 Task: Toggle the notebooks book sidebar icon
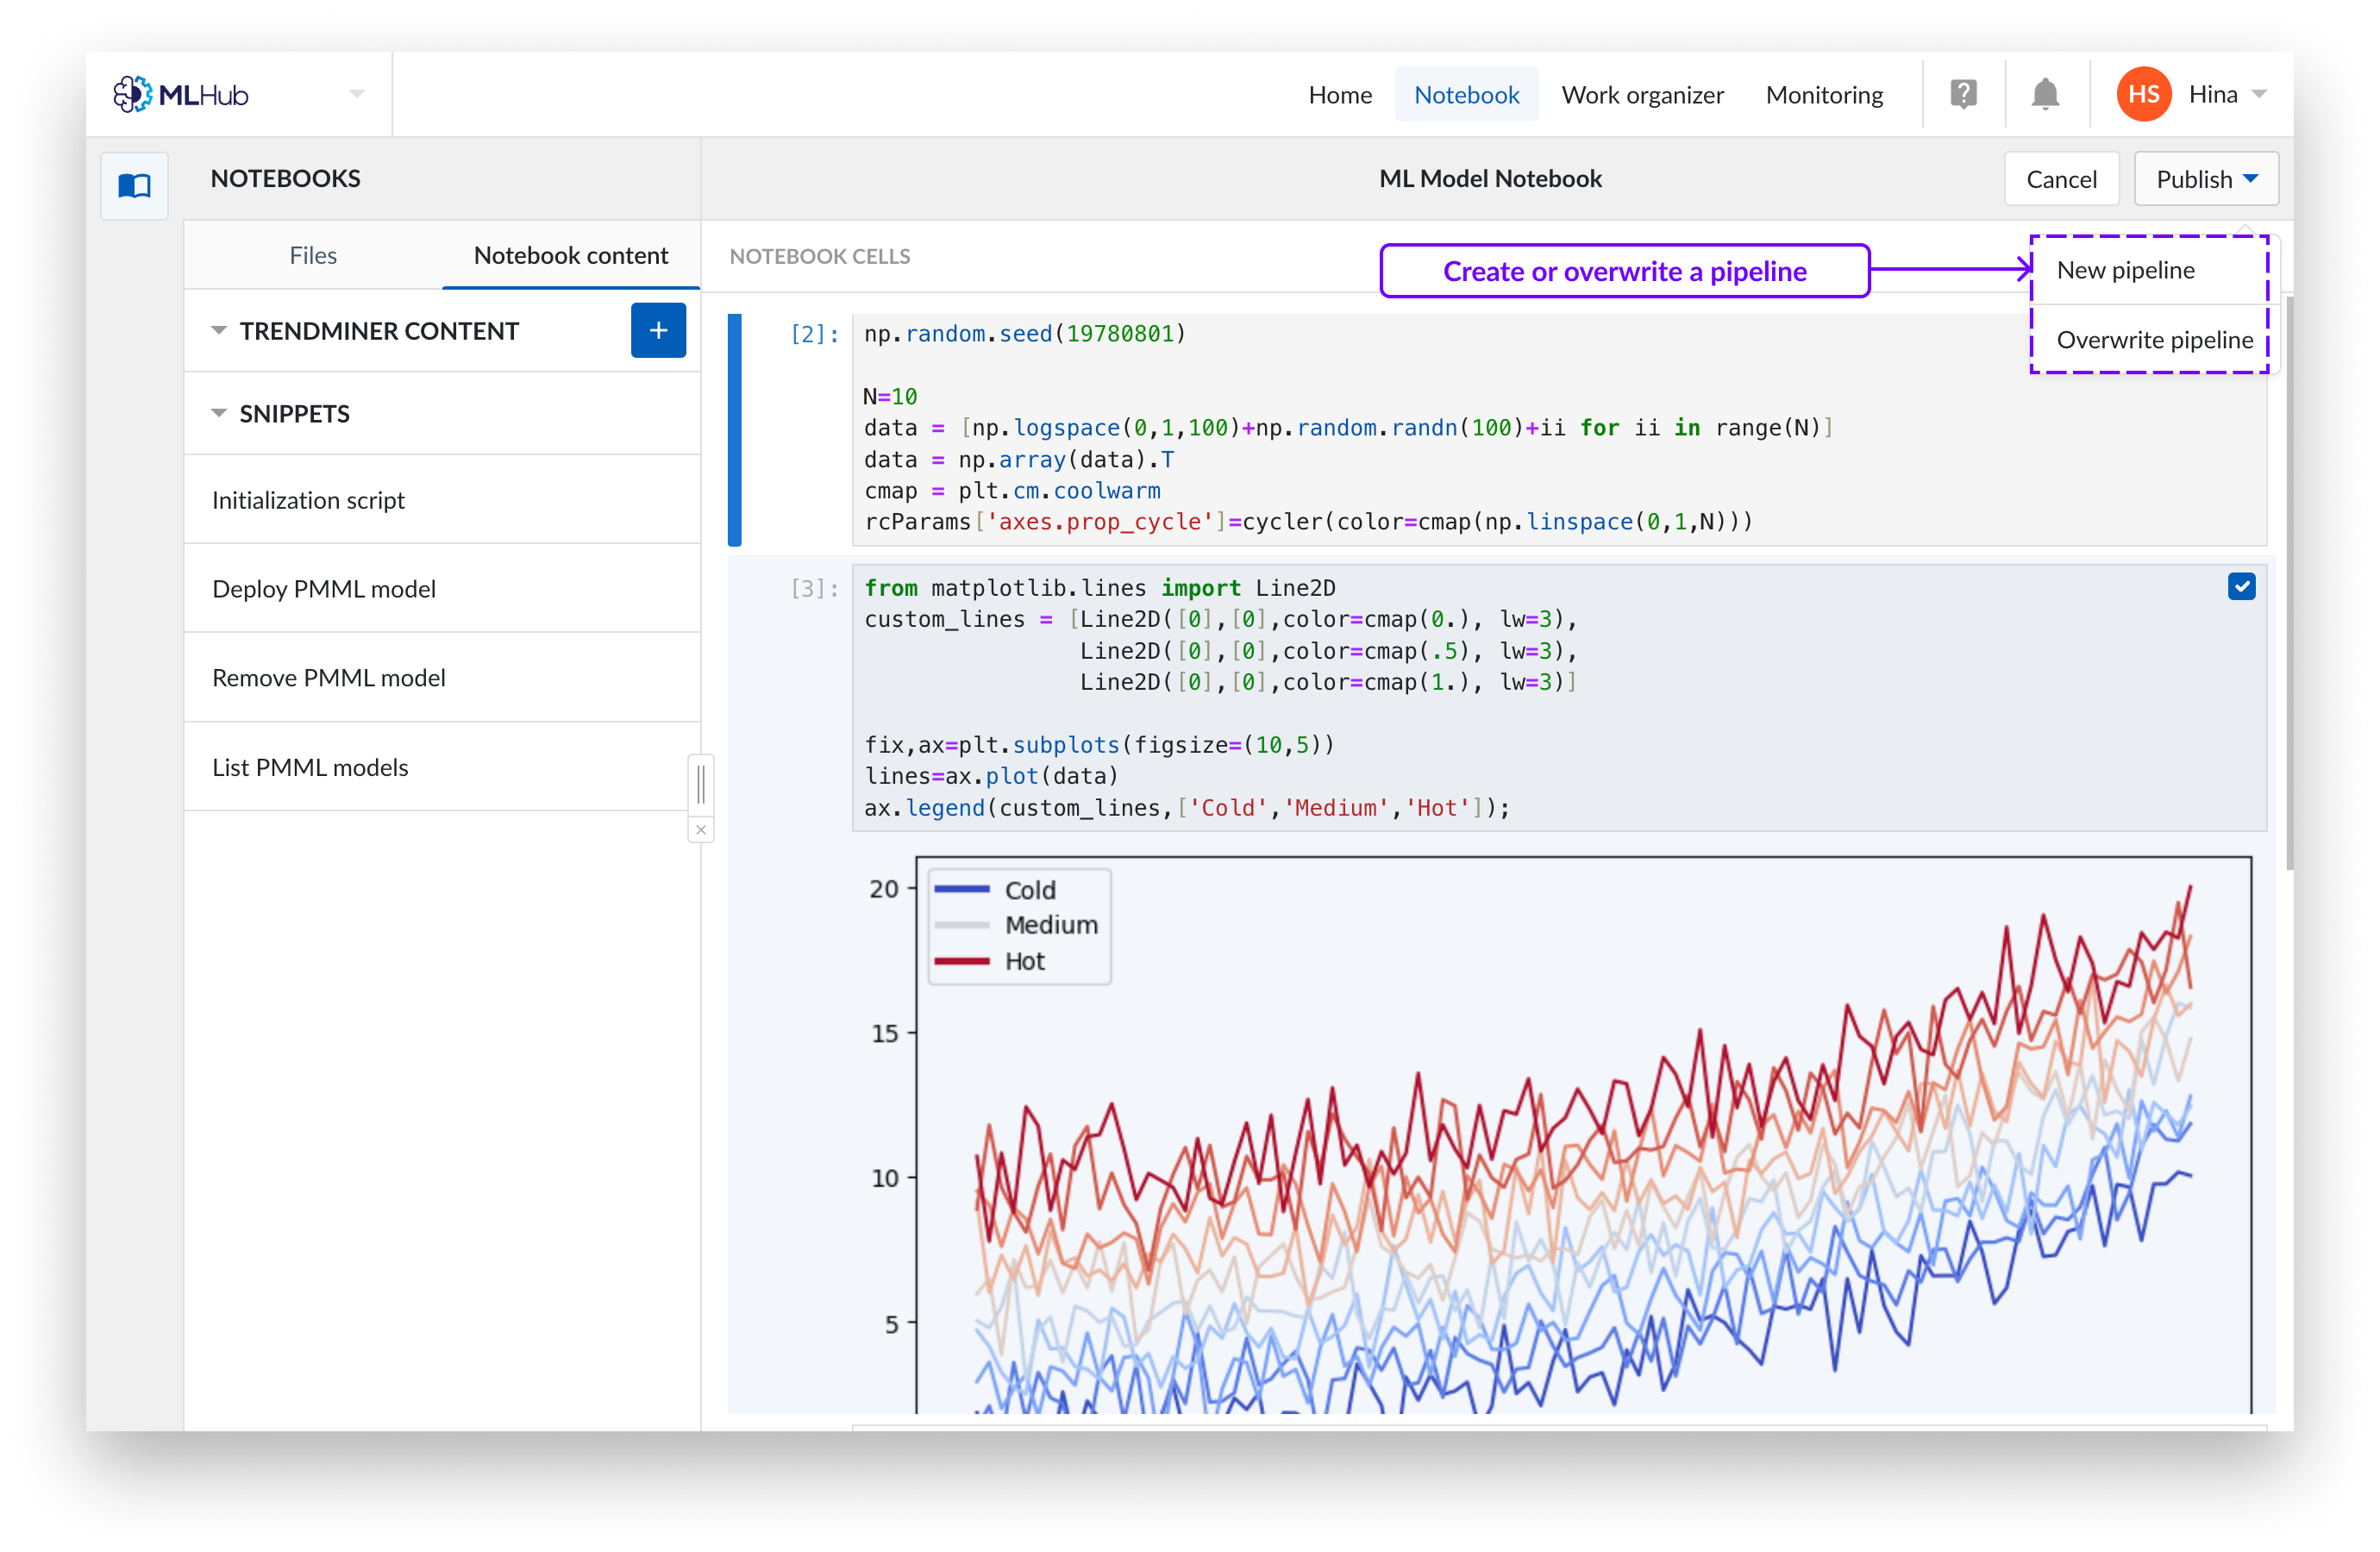click(x=135, y=186)
